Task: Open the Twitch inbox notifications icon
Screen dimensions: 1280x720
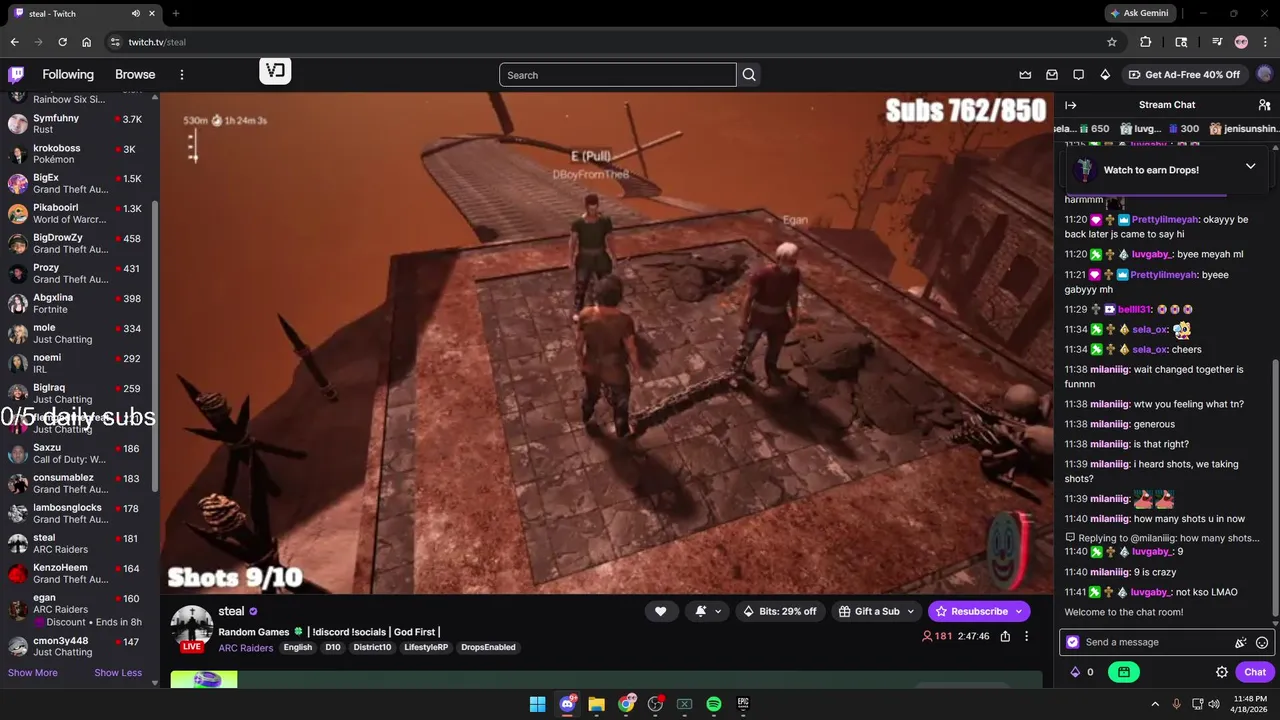Action: click(1052, 75)
